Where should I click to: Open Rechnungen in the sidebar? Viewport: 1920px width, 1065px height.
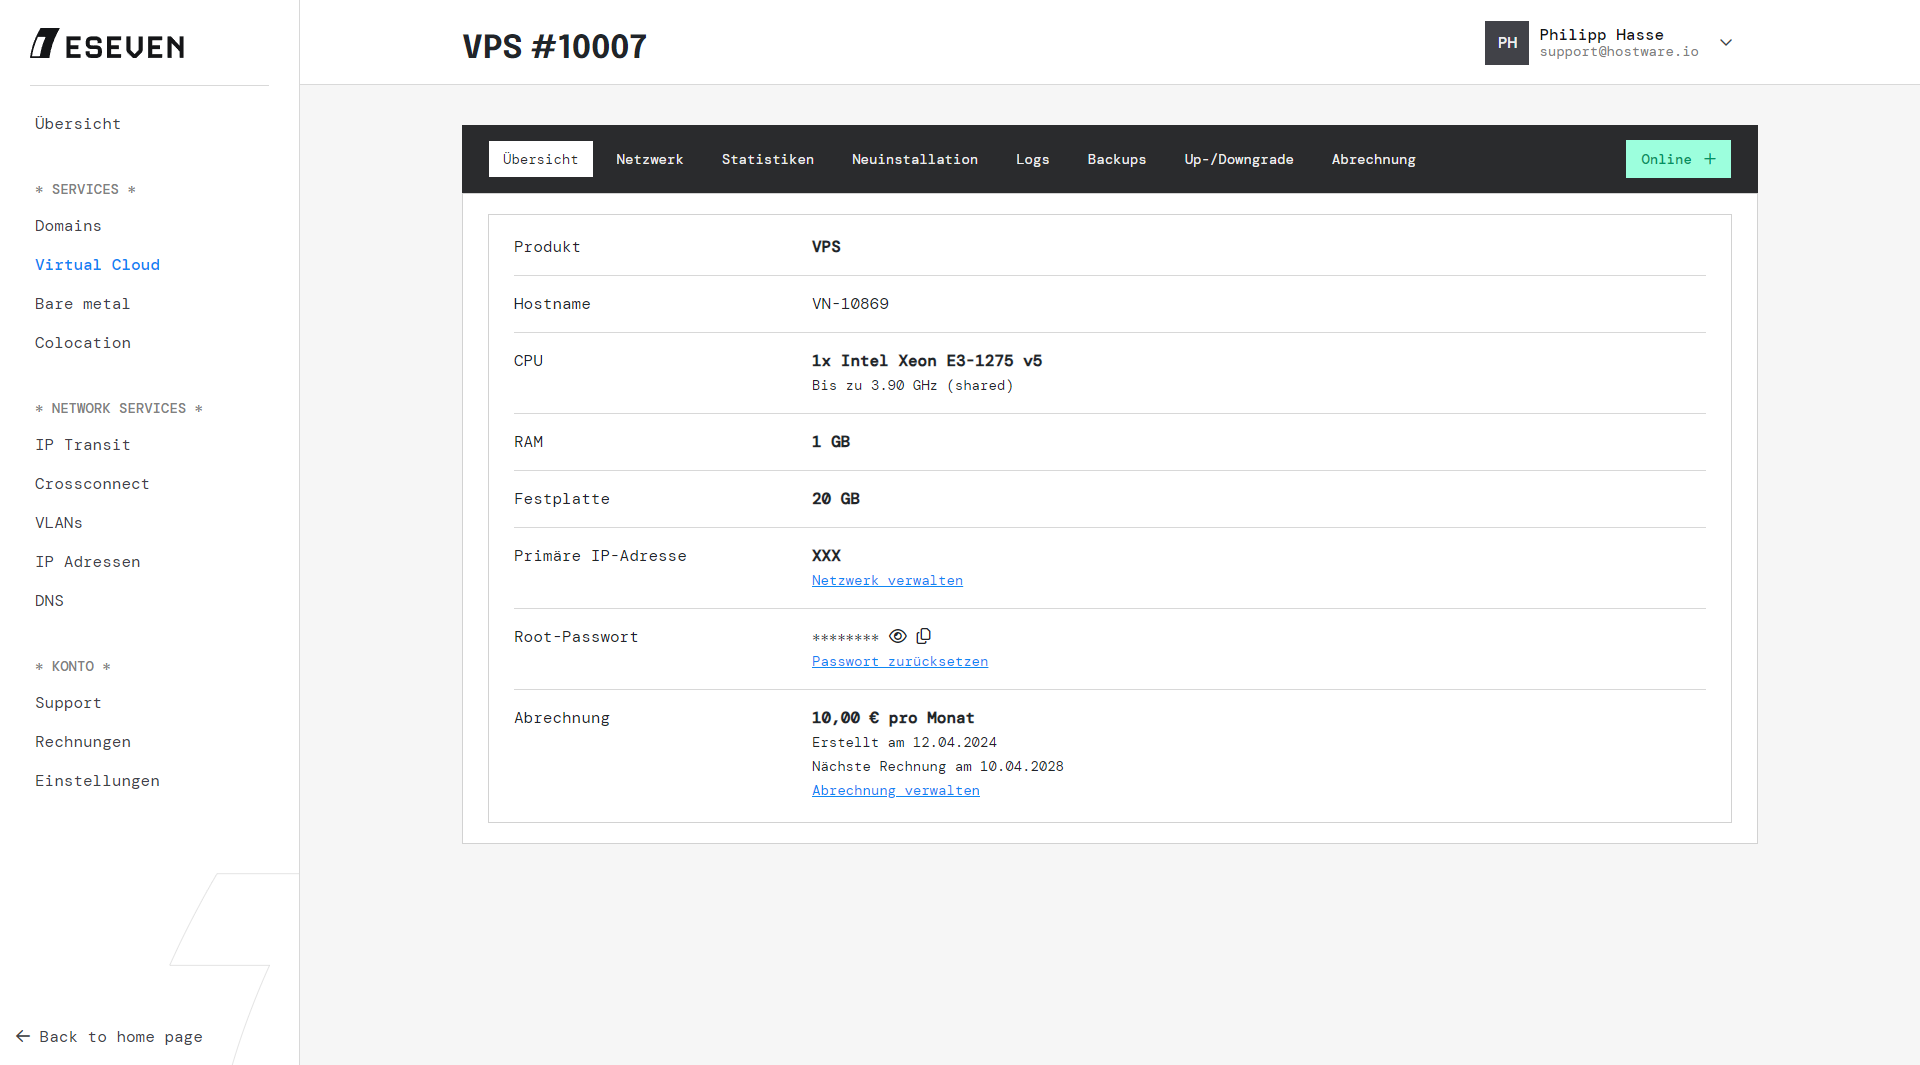tap(83, 742)
